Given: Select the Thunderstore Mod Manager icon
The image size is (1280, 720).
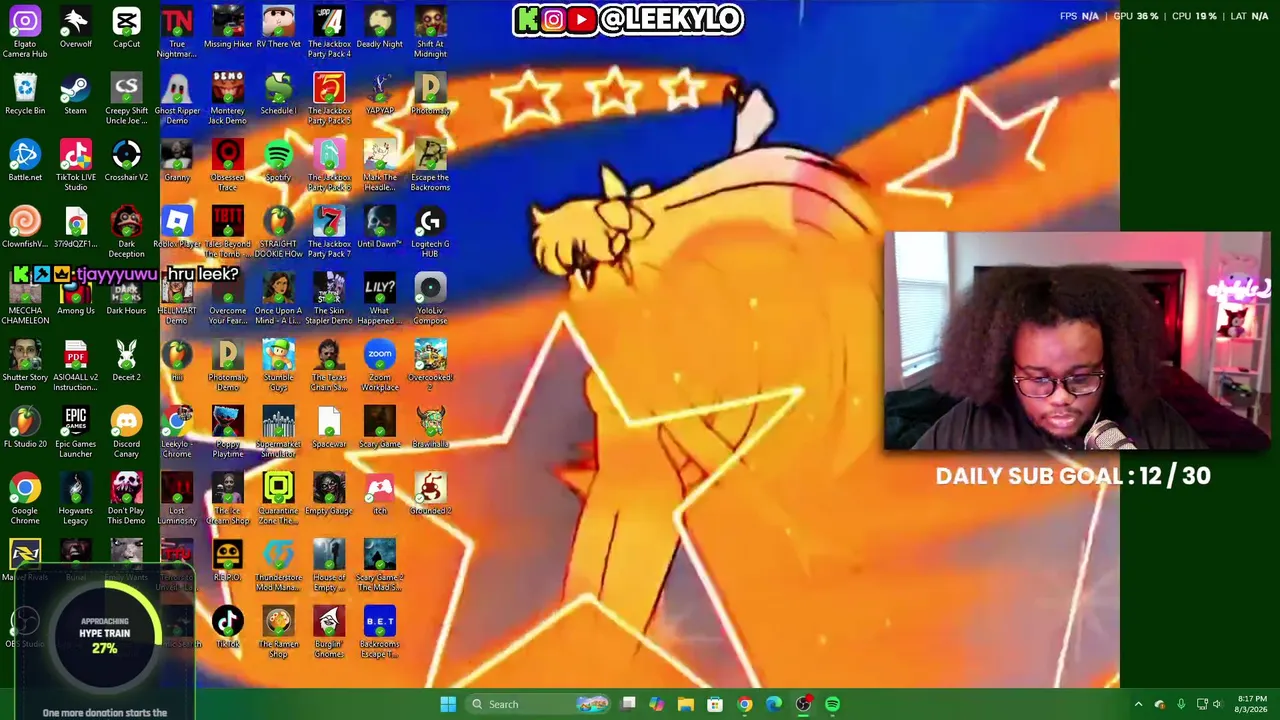Looking at the screenshot, I should tap(278, 565).
